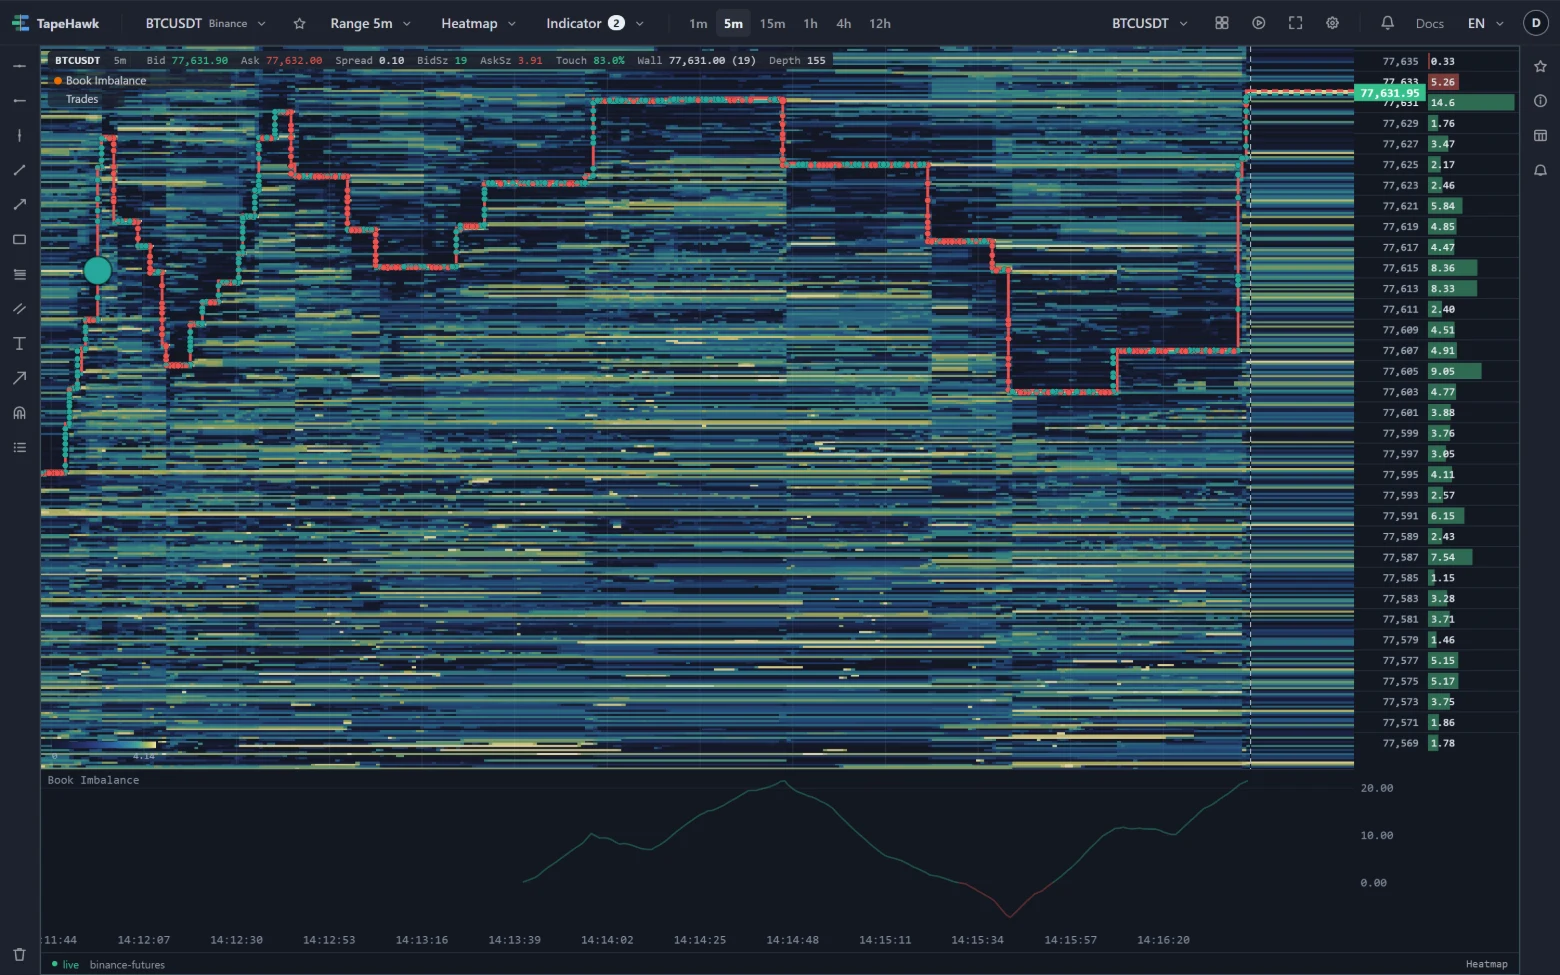This screenshot has height=975, width=1560.
Task: Switch to the 12h timeframe
Action: tap(880, 23)
